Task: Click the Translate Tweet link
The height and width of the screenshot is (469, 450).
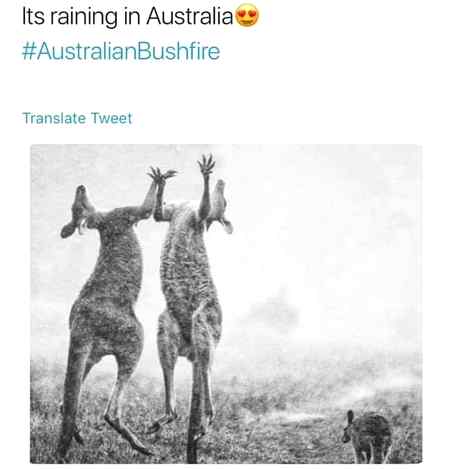Action: (77, 118)
